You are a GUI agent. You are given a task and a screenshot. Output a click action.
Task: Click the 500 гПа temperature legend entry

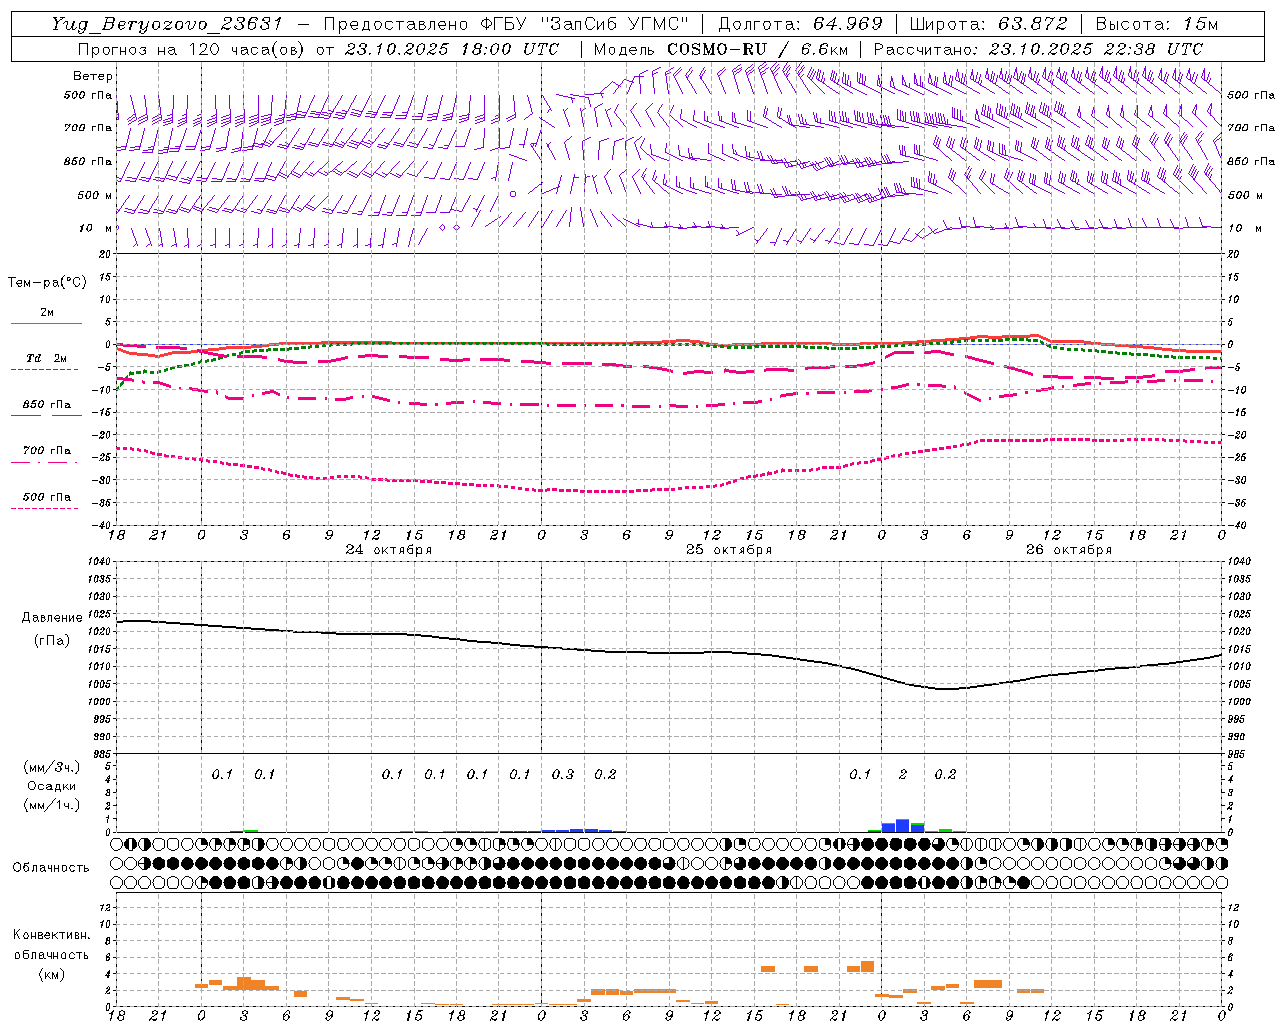pos(46,497)
